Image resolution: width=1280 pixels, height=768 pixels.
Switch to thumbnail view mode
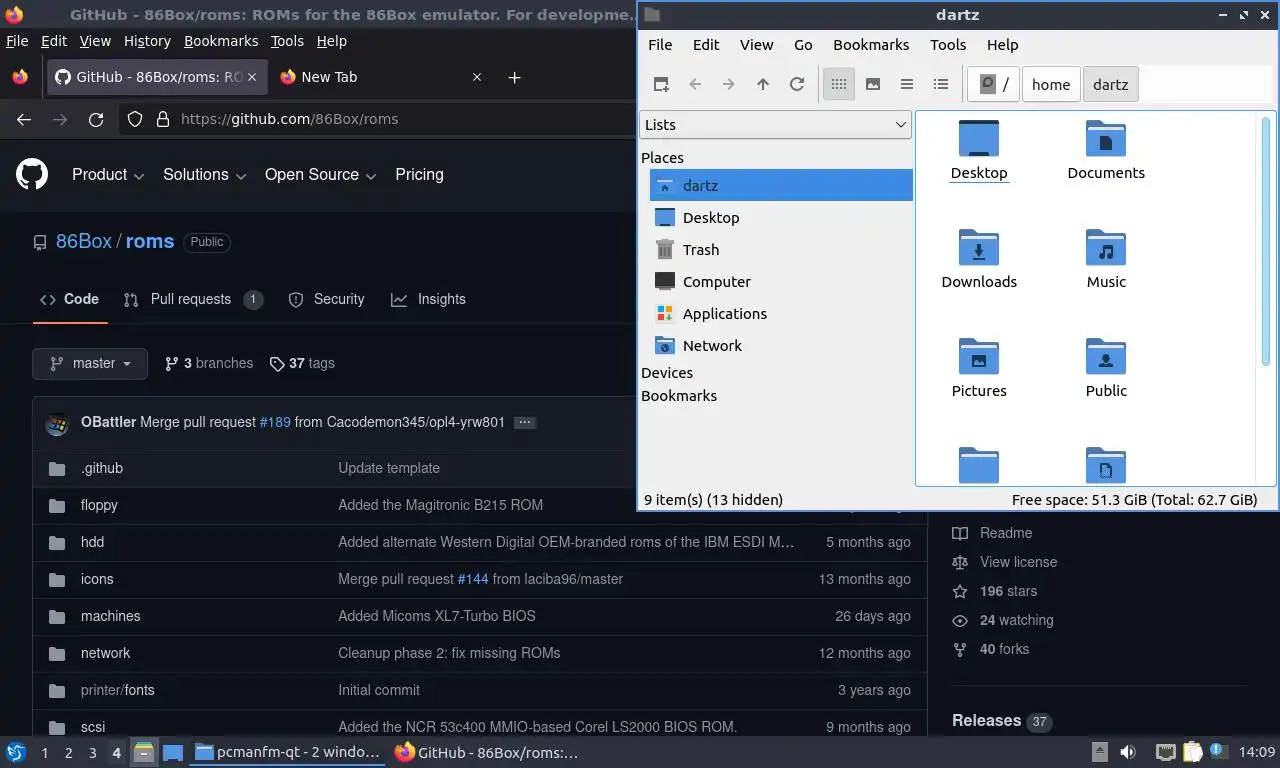click(873, 85)
